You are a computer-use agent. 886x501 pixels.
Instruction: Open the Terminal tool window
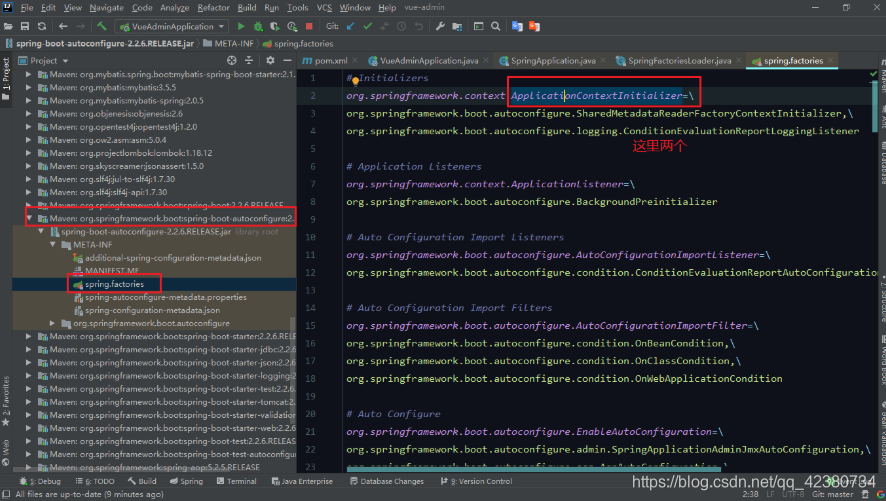[x=236, y=481]
